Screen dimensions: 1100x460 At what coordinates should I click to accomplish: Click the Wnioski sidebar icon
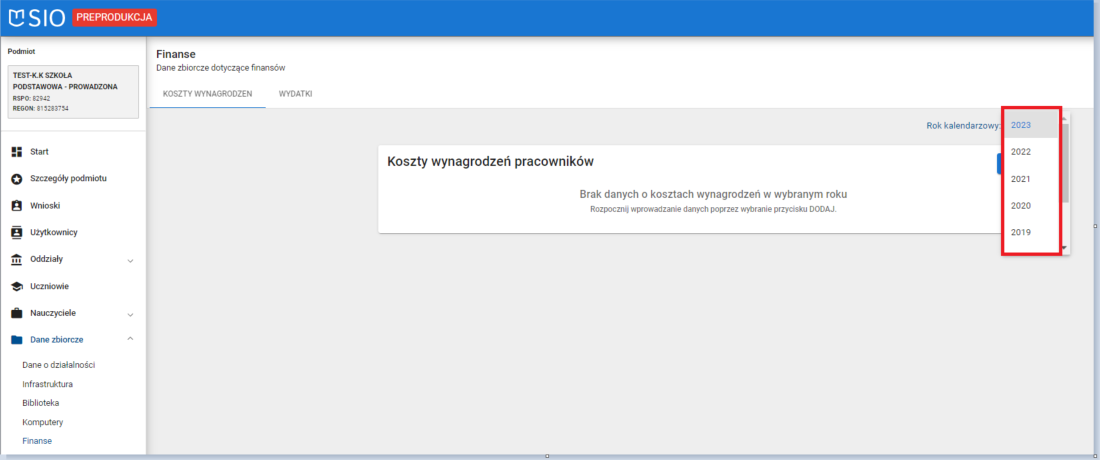click(x=16, y=205)
